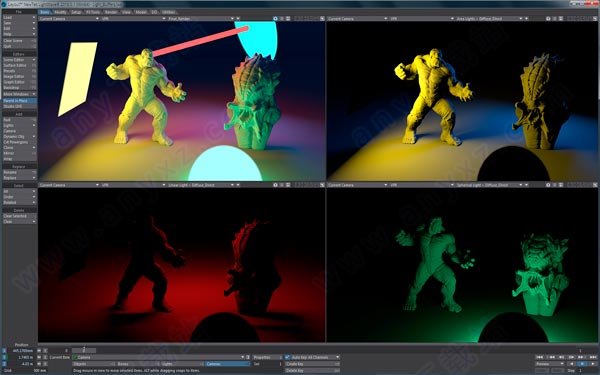The height and width of the screenshot is (375, 600).
Task: Maximize the Final_Render viewport using its corner icon
Action: 322,18
